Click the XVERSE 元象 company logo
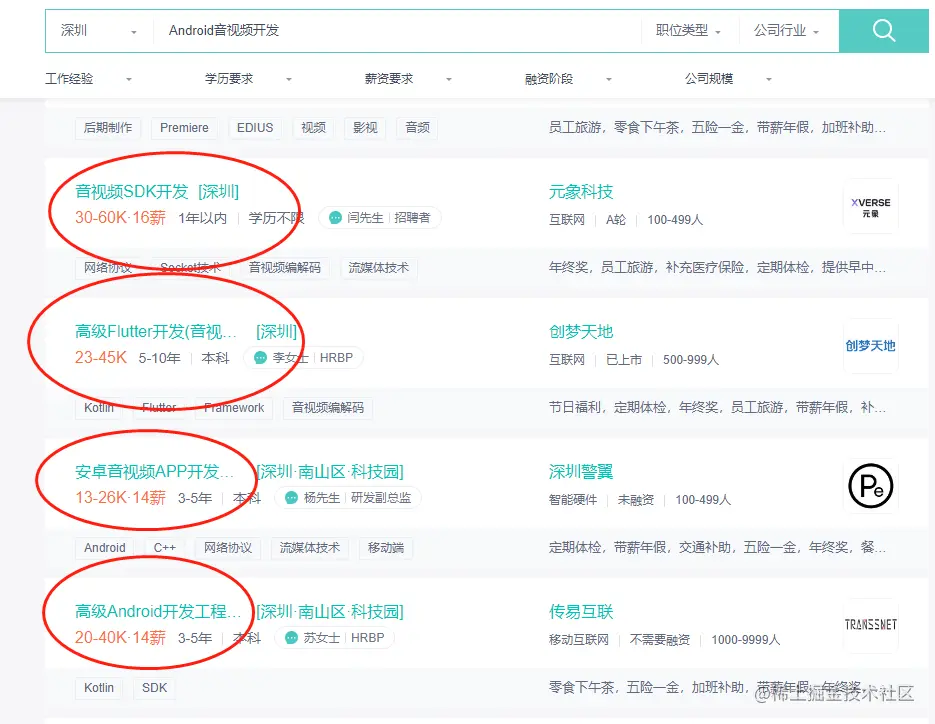The width and height of the screenshot is (935, 724). coord(870,206)
